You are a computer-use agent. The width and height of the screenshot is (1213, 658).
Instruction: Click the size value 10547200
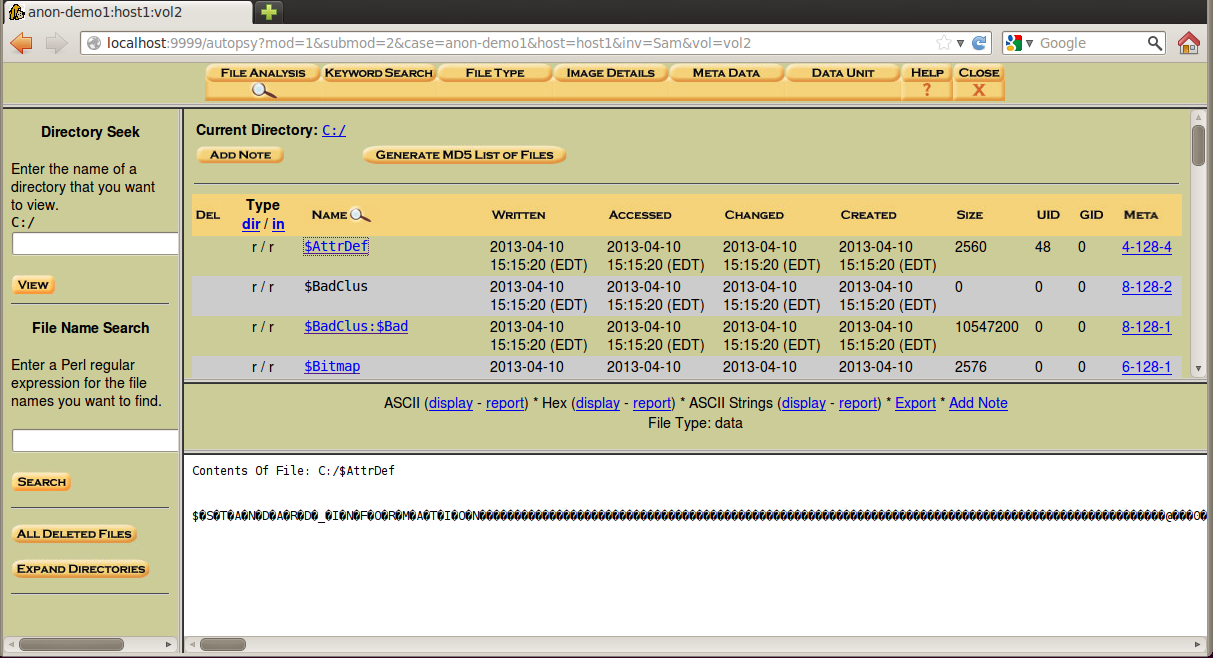987,327
